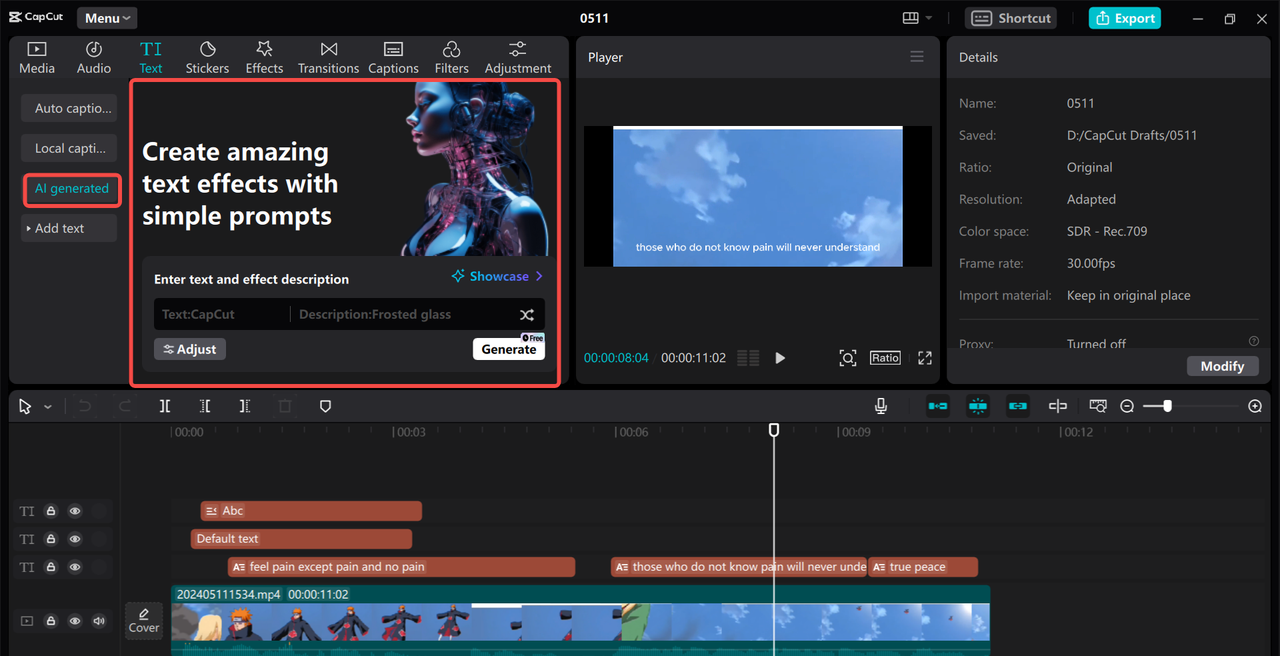Open the Shortcut panel
The width and height of the screenshot is (1280, 656).
click(x=1012, y=18)
